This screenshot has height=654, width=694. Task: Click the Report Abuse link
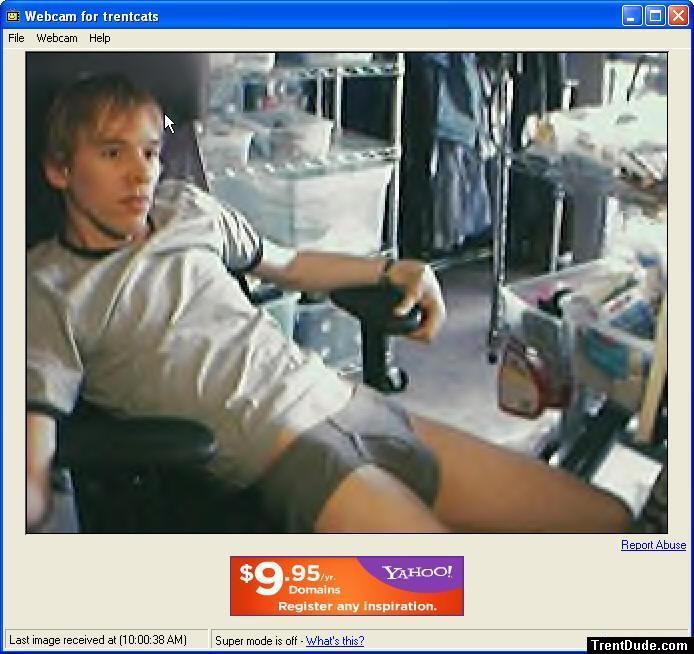[653, 545]
